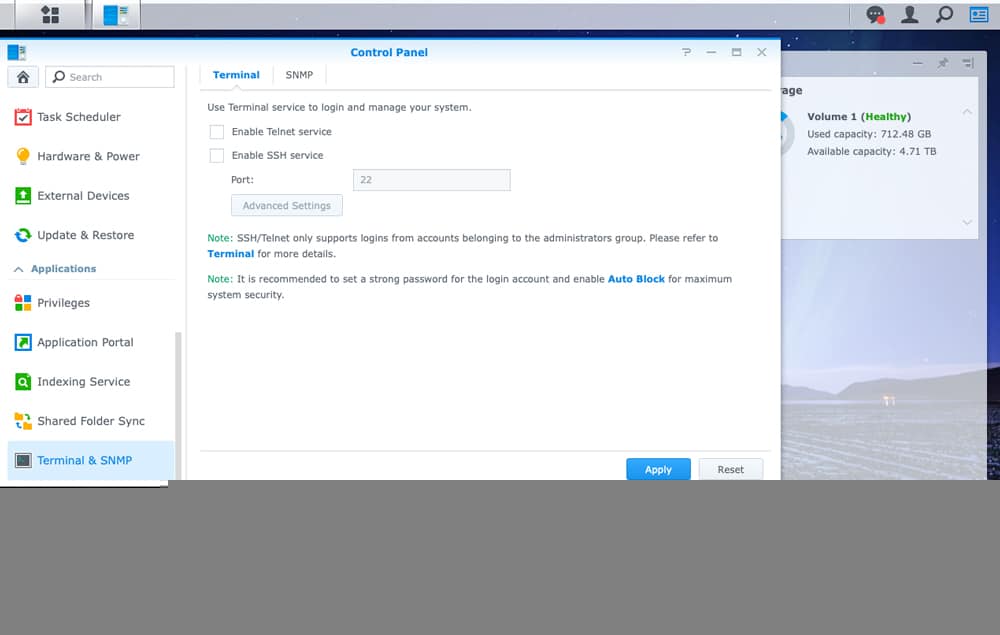
Task: Select Hardware & Power in sidebar
Action: pyautogui.click(x=88, y=156)
